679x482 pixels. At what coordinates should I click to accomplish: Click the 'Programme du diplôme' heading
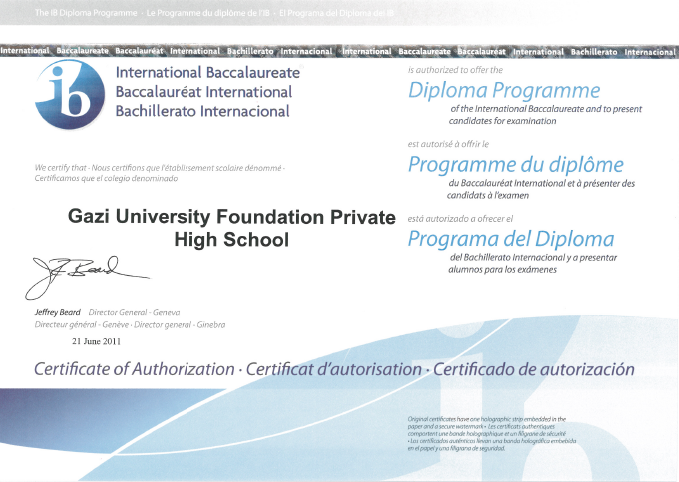[515, 165]
